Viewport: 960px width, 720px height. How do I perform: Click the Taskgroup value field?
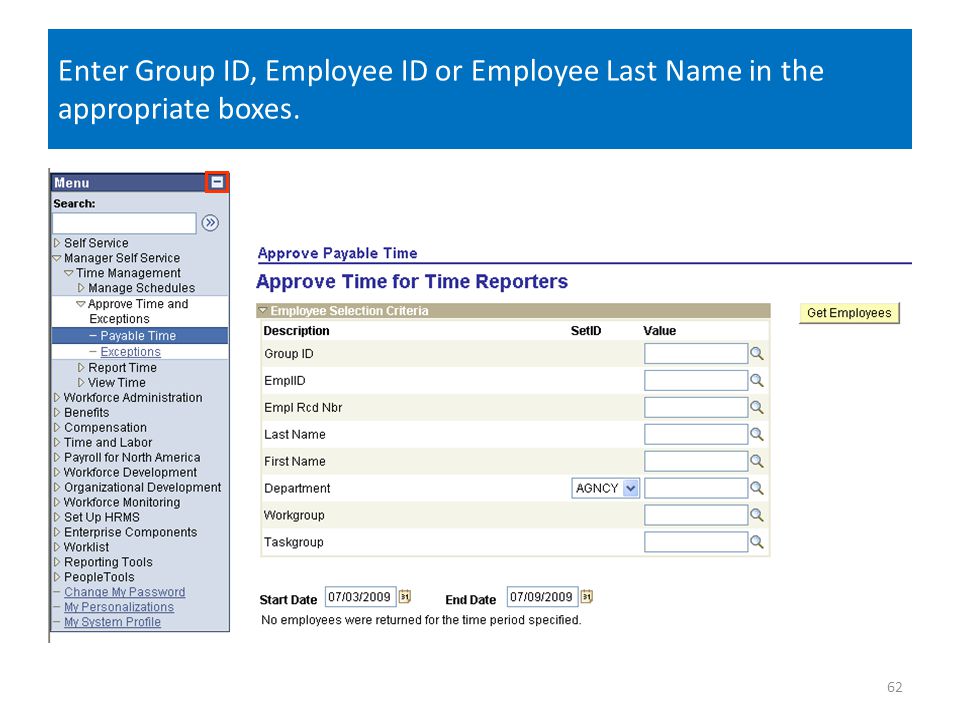696,542
